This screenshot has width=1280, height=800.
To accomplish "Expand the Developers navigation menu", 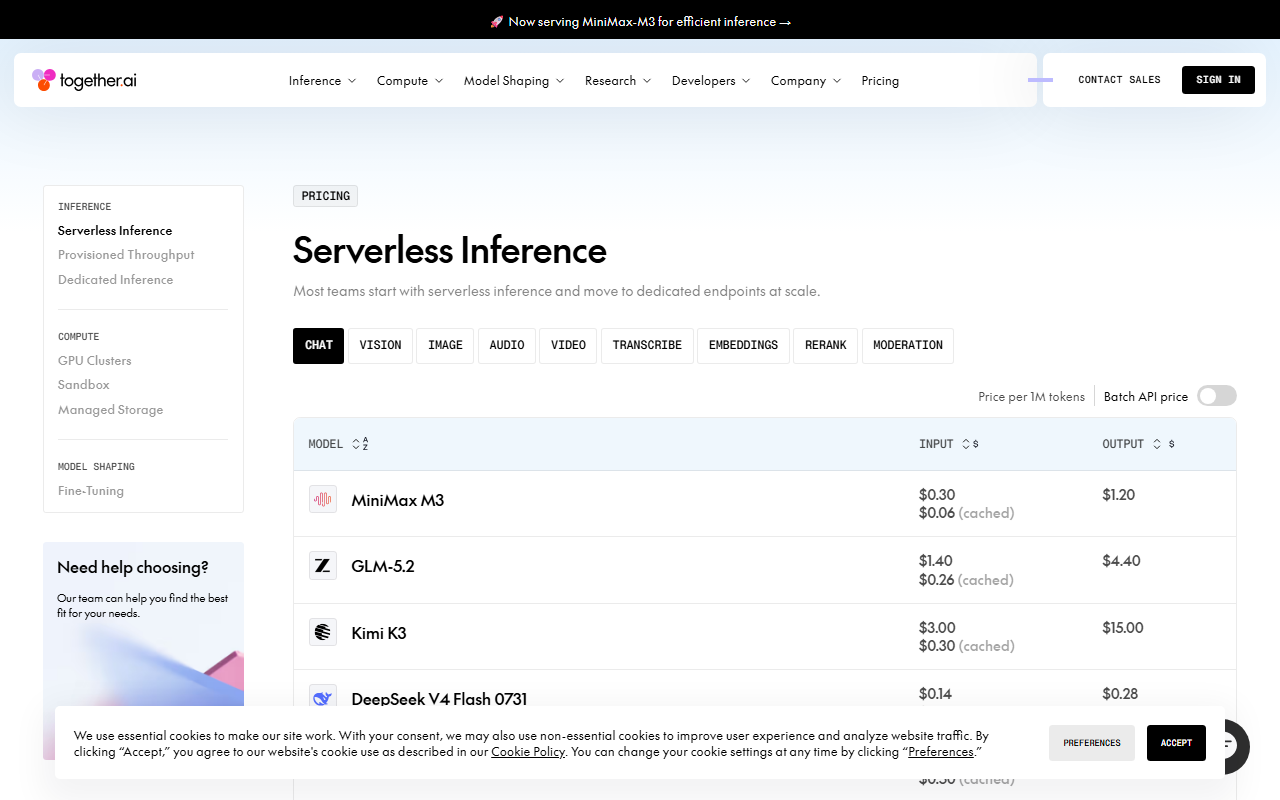I will point(711,81).
